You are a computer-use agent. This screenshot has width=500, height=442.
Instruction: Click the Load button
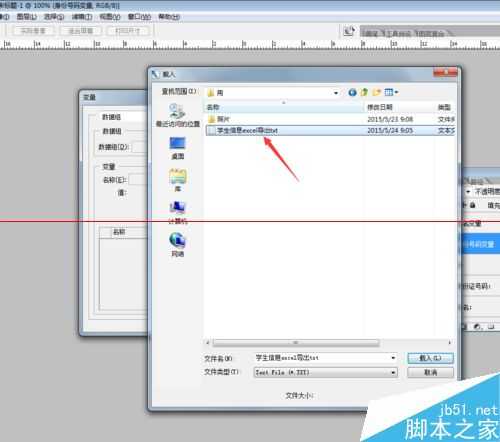pos(430,358)
